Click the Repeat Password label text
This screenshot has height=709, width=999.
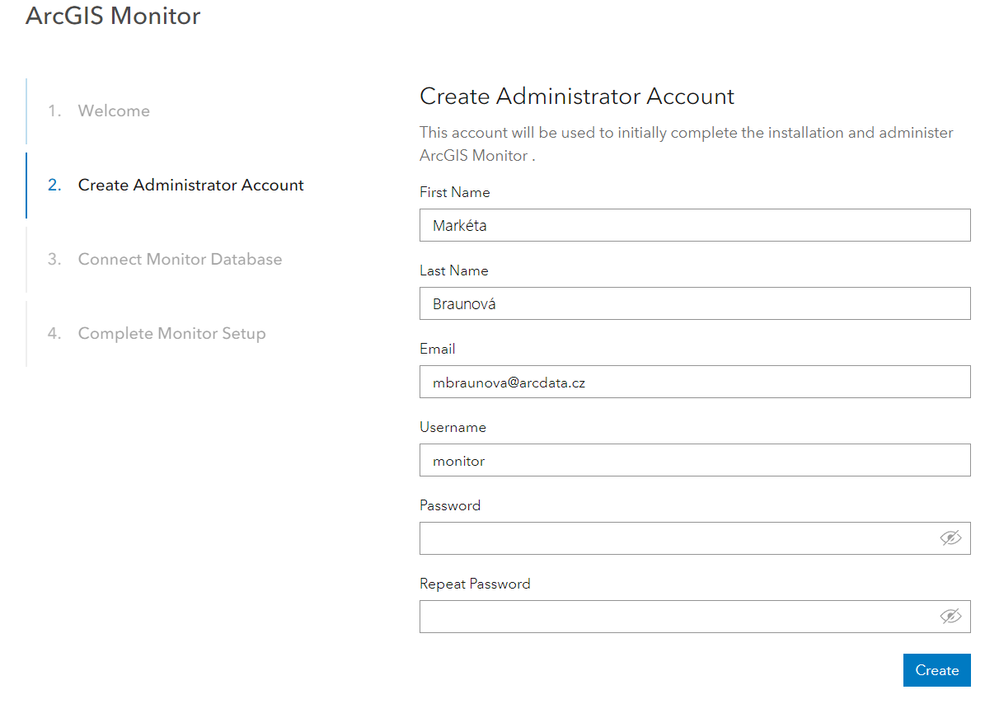(x=475, y=584)
